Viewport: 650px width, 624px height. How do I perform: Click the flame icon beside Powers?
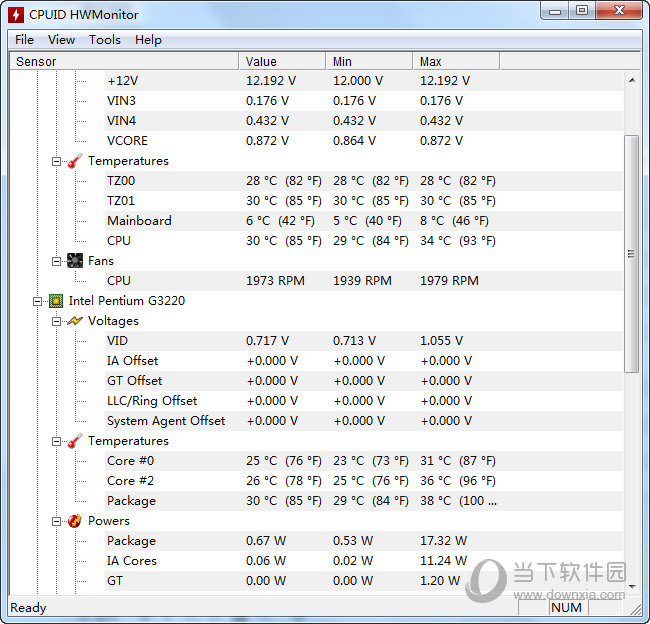(x=75, y=521)
